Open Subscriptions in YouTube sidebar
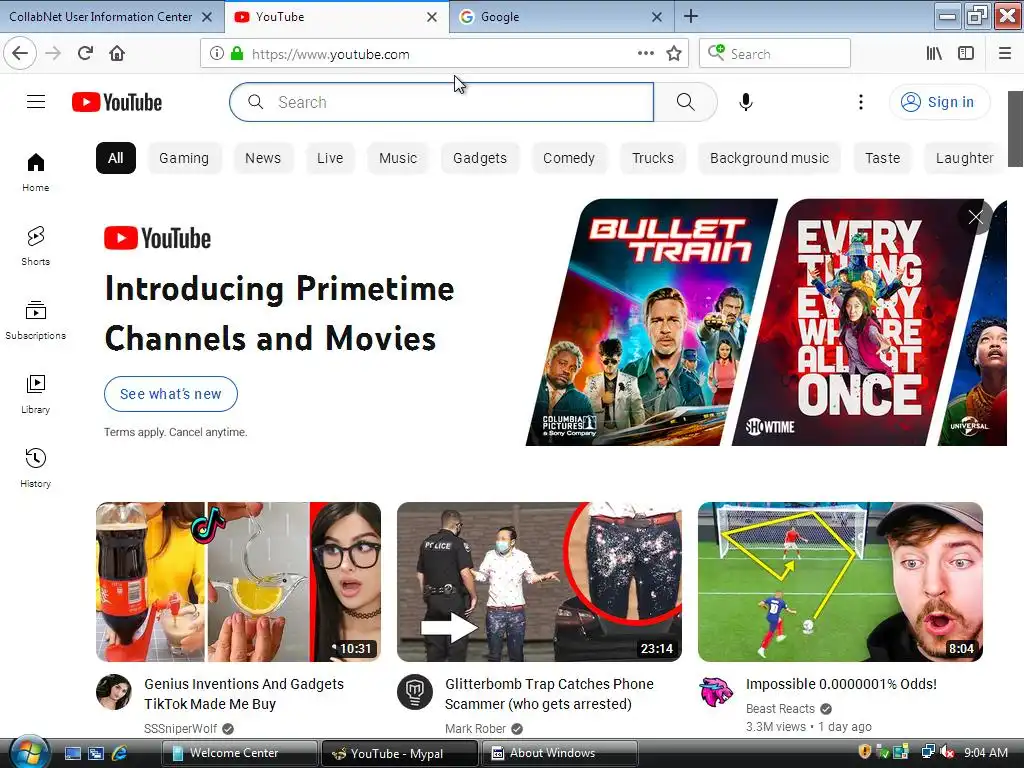The height and width of the screenshot is (768, 1024). (x=36, y=320)
